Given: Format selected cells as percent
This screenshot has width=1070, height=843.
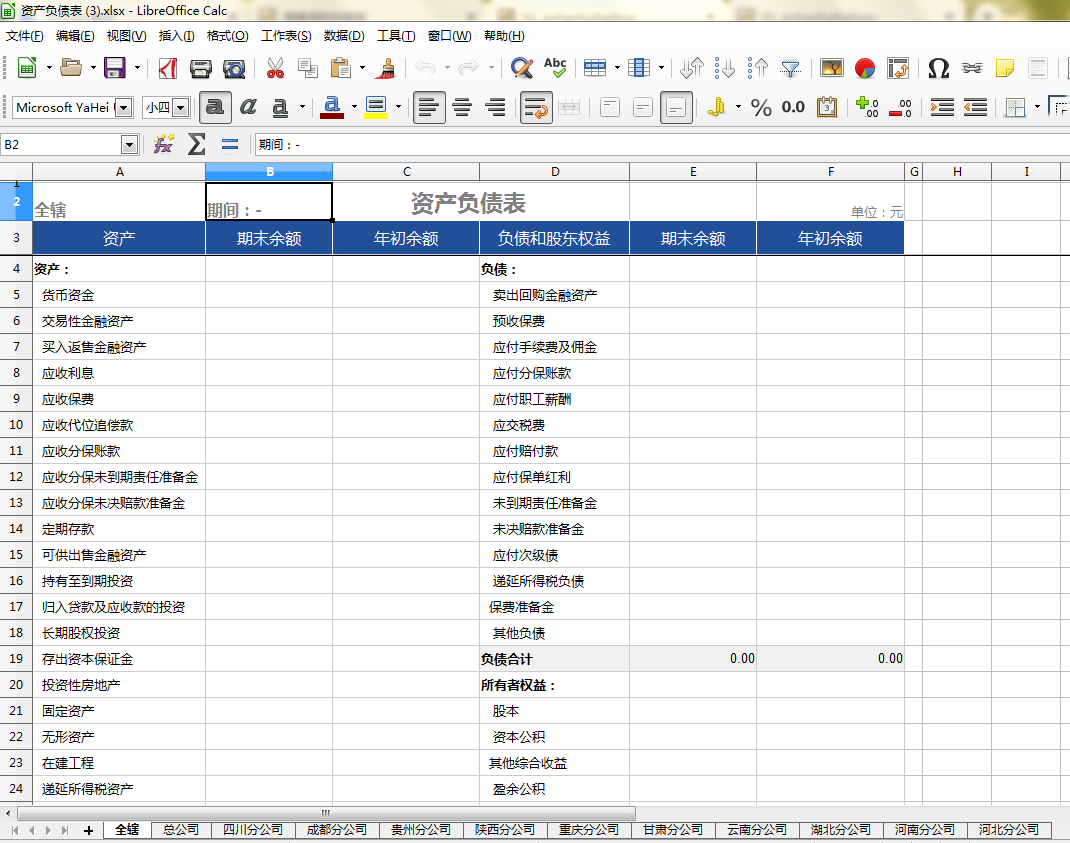Looking at the screenshot, I should [761, 107].
